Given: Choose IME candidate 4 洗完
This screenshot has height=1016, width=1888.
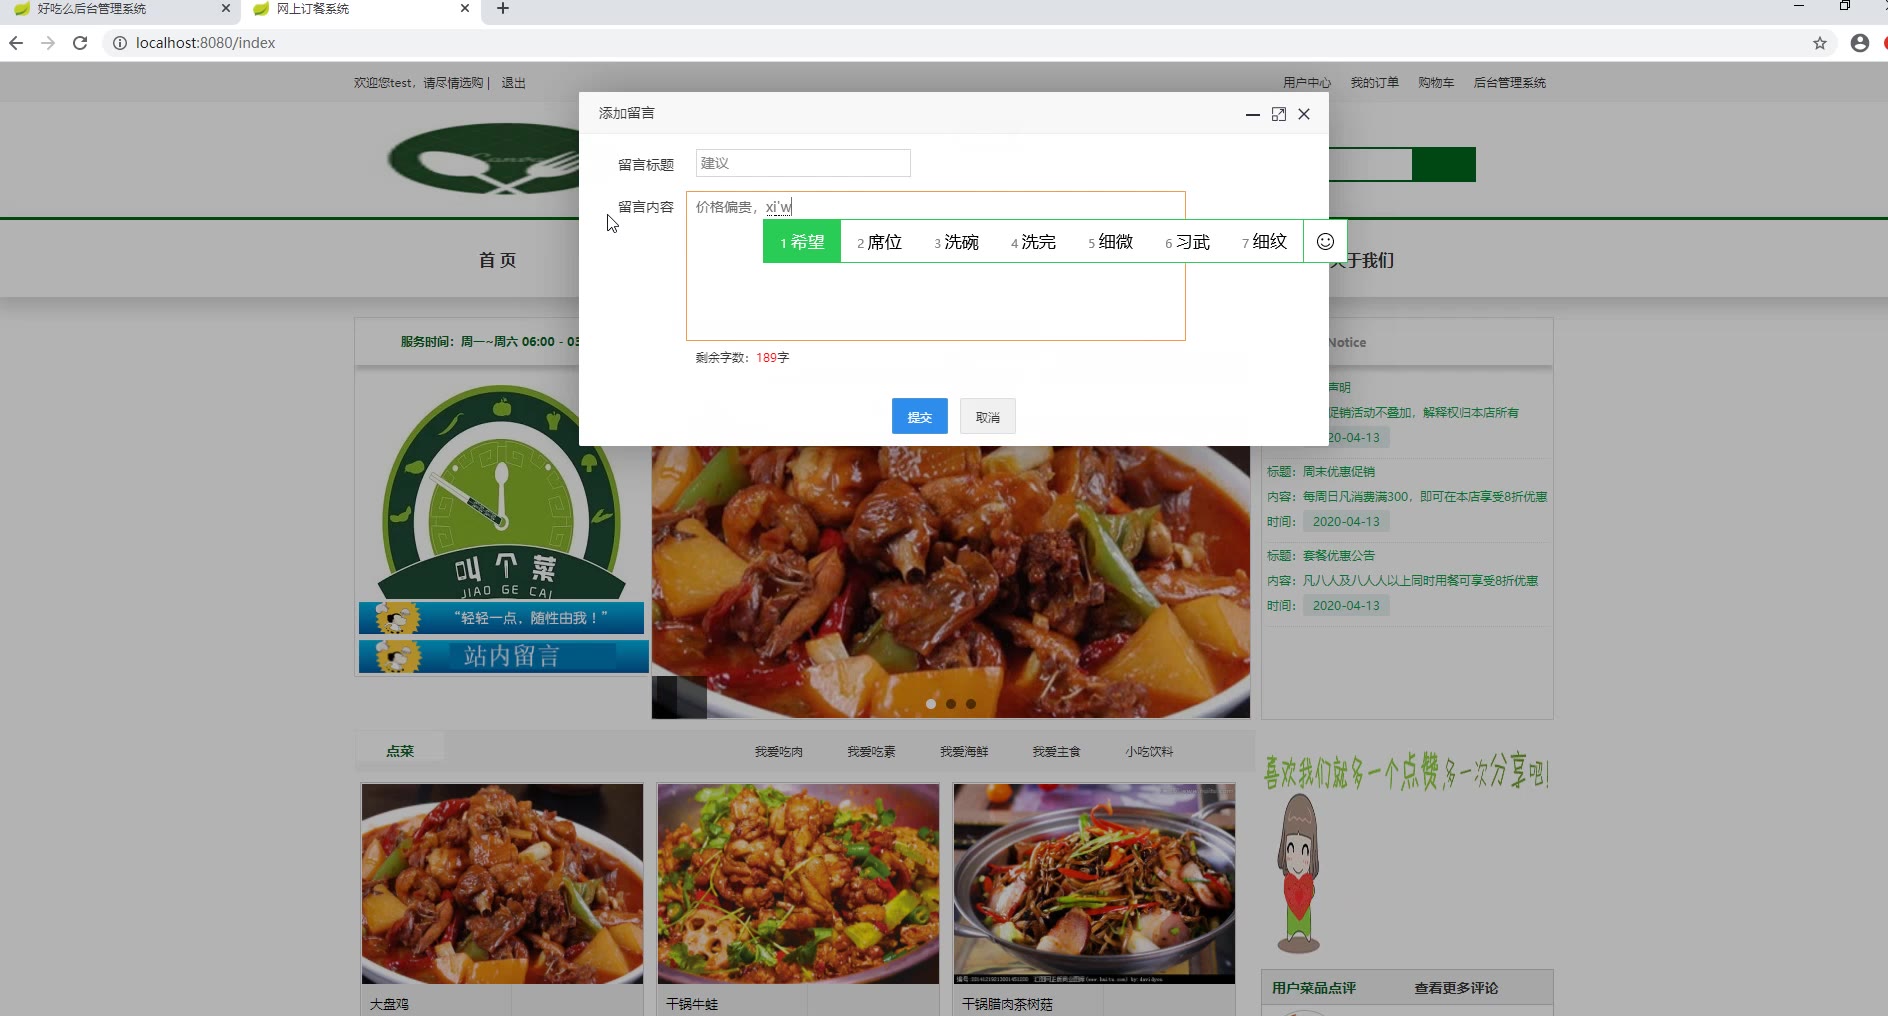Looking at the screenshot, I should click(x=1034, y=242).
